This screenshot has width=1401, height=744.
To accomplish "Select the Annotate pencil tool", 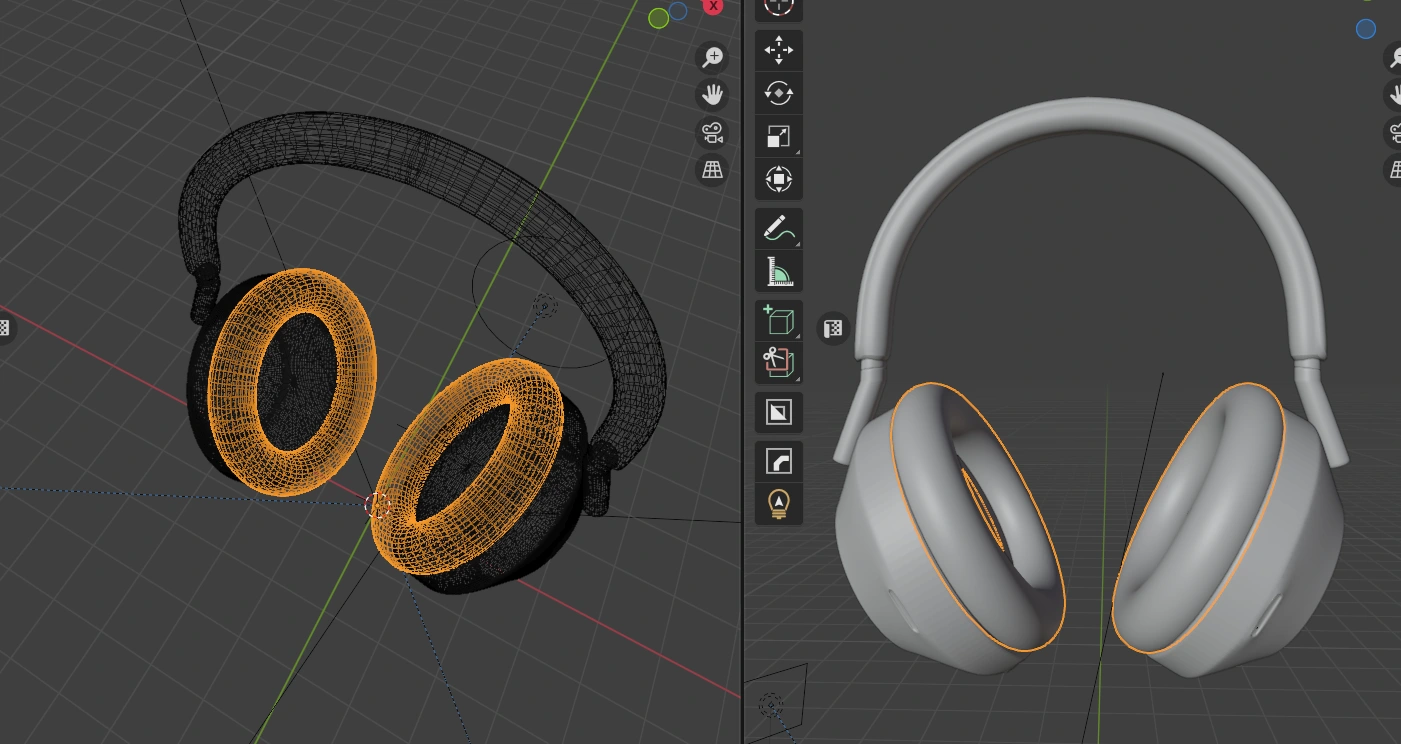I will point(778,229).
